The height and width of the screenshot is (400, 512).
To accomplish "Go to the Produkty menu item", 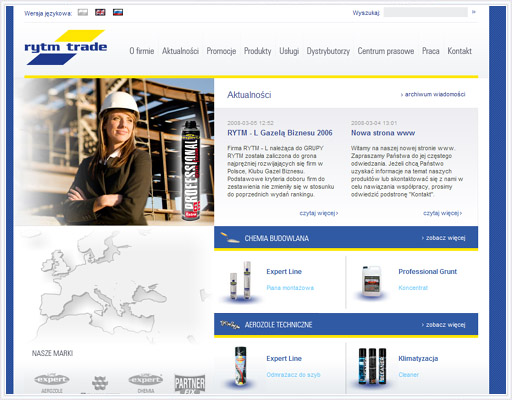I will (258, 51).
